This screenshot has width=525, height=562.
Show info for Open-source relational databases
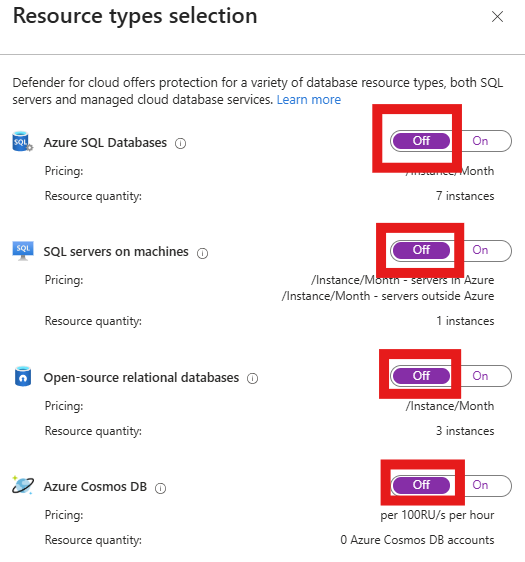tap(253, 378)
